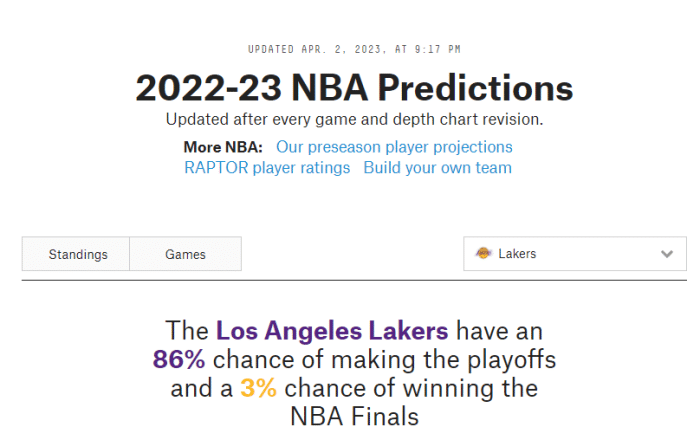Click the yellow 3% Finals chance figure

point(258,388)
